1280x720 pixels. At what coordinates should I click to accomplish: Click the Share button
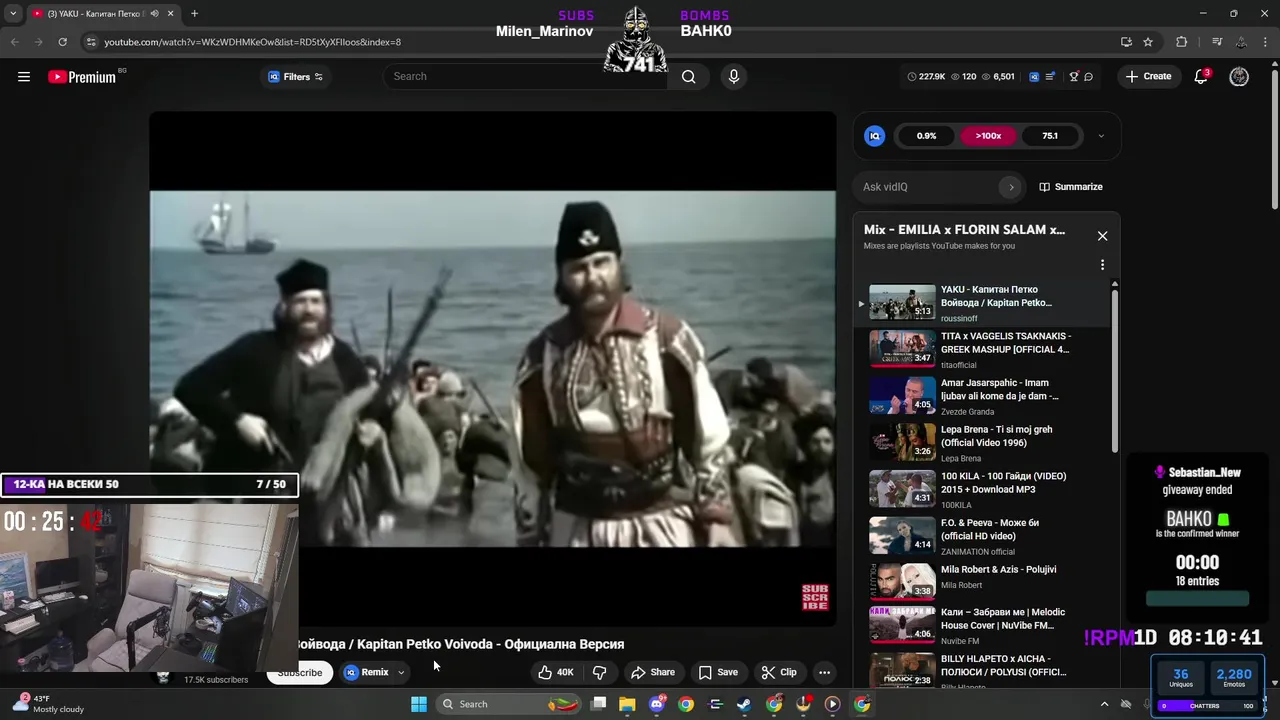[x=653, y=673]
